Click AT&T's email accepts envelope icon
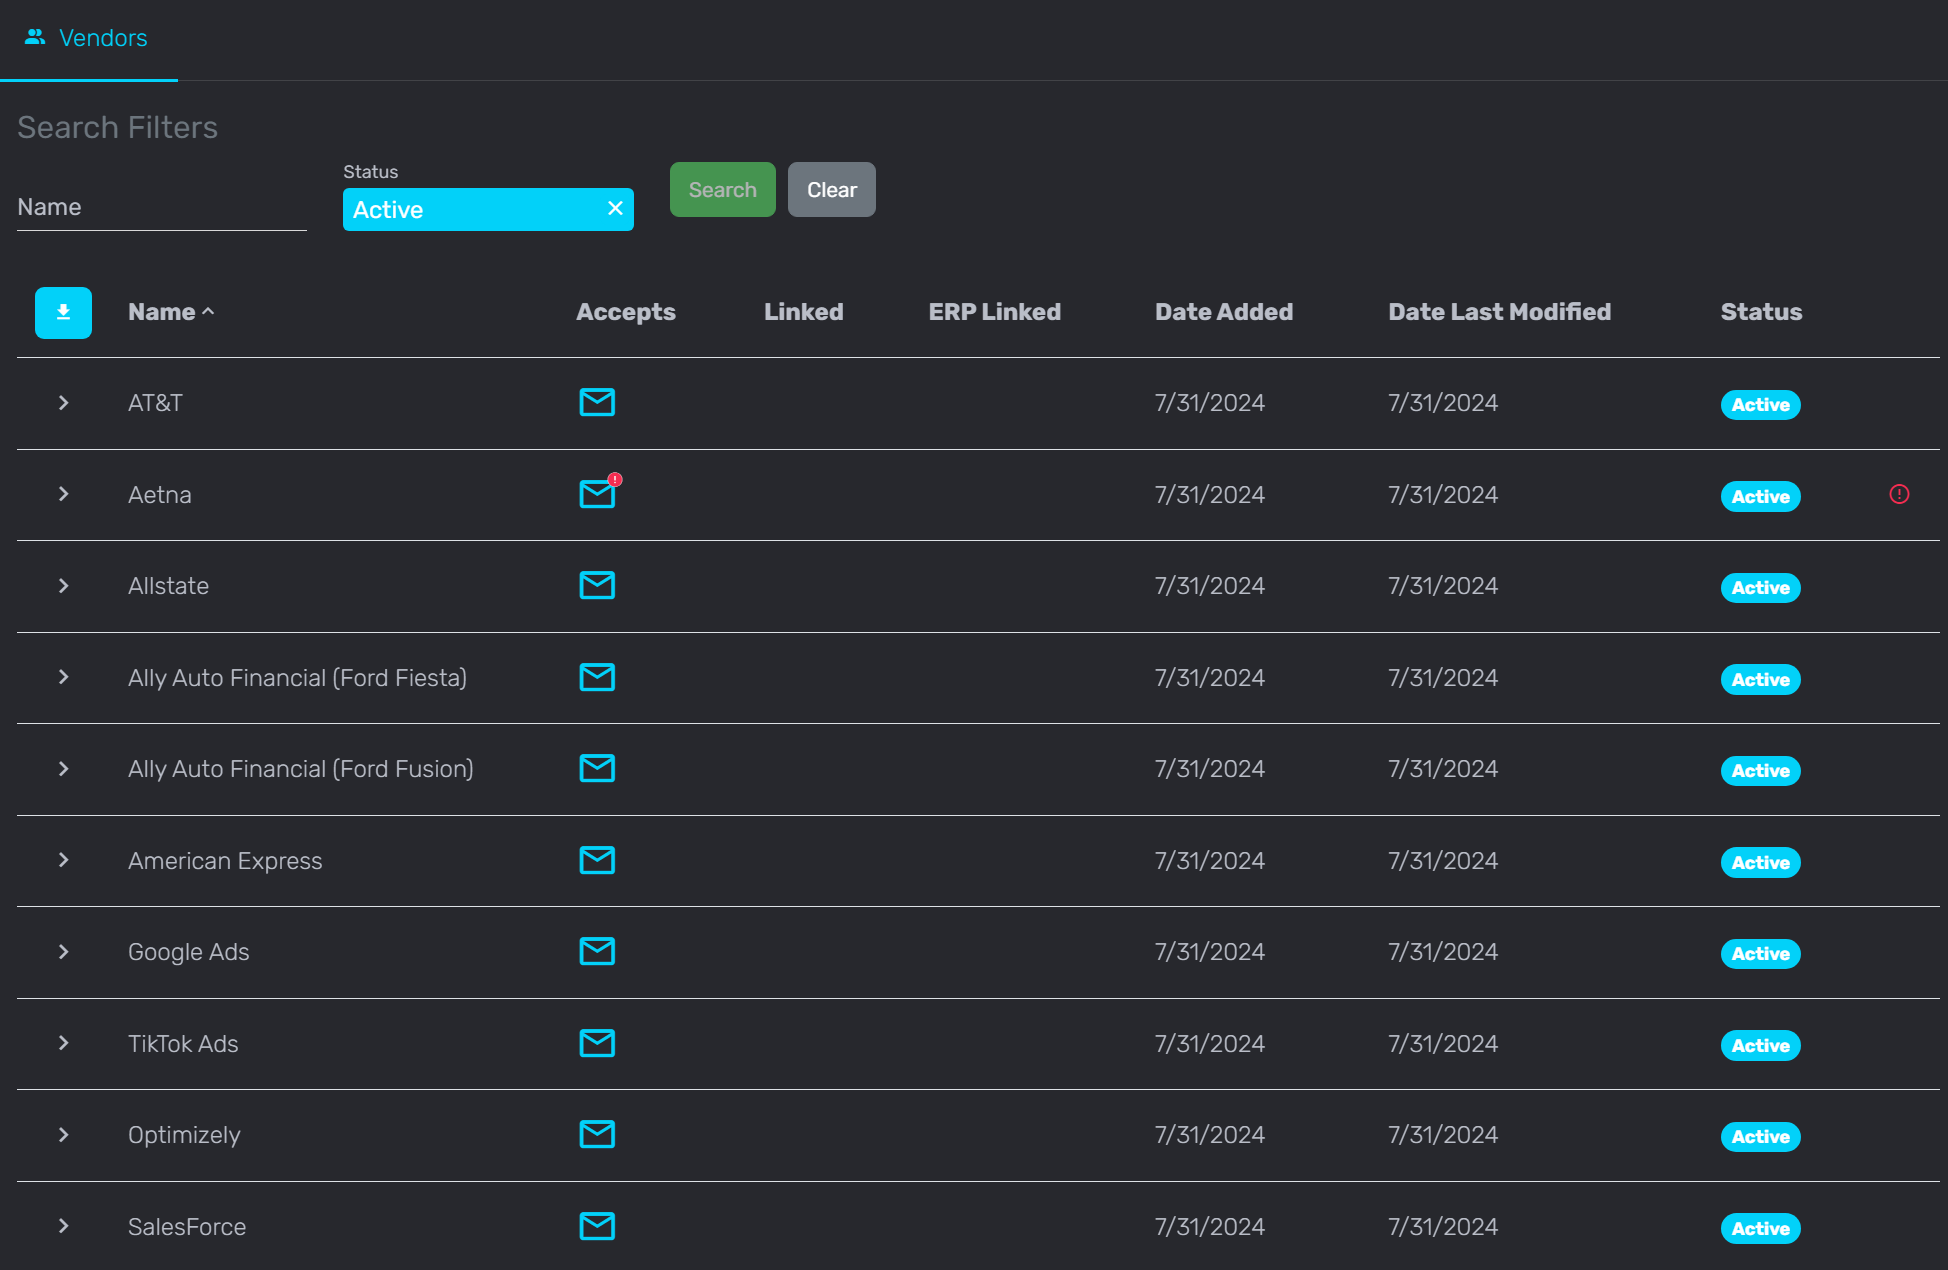 [x=597, y=402]
